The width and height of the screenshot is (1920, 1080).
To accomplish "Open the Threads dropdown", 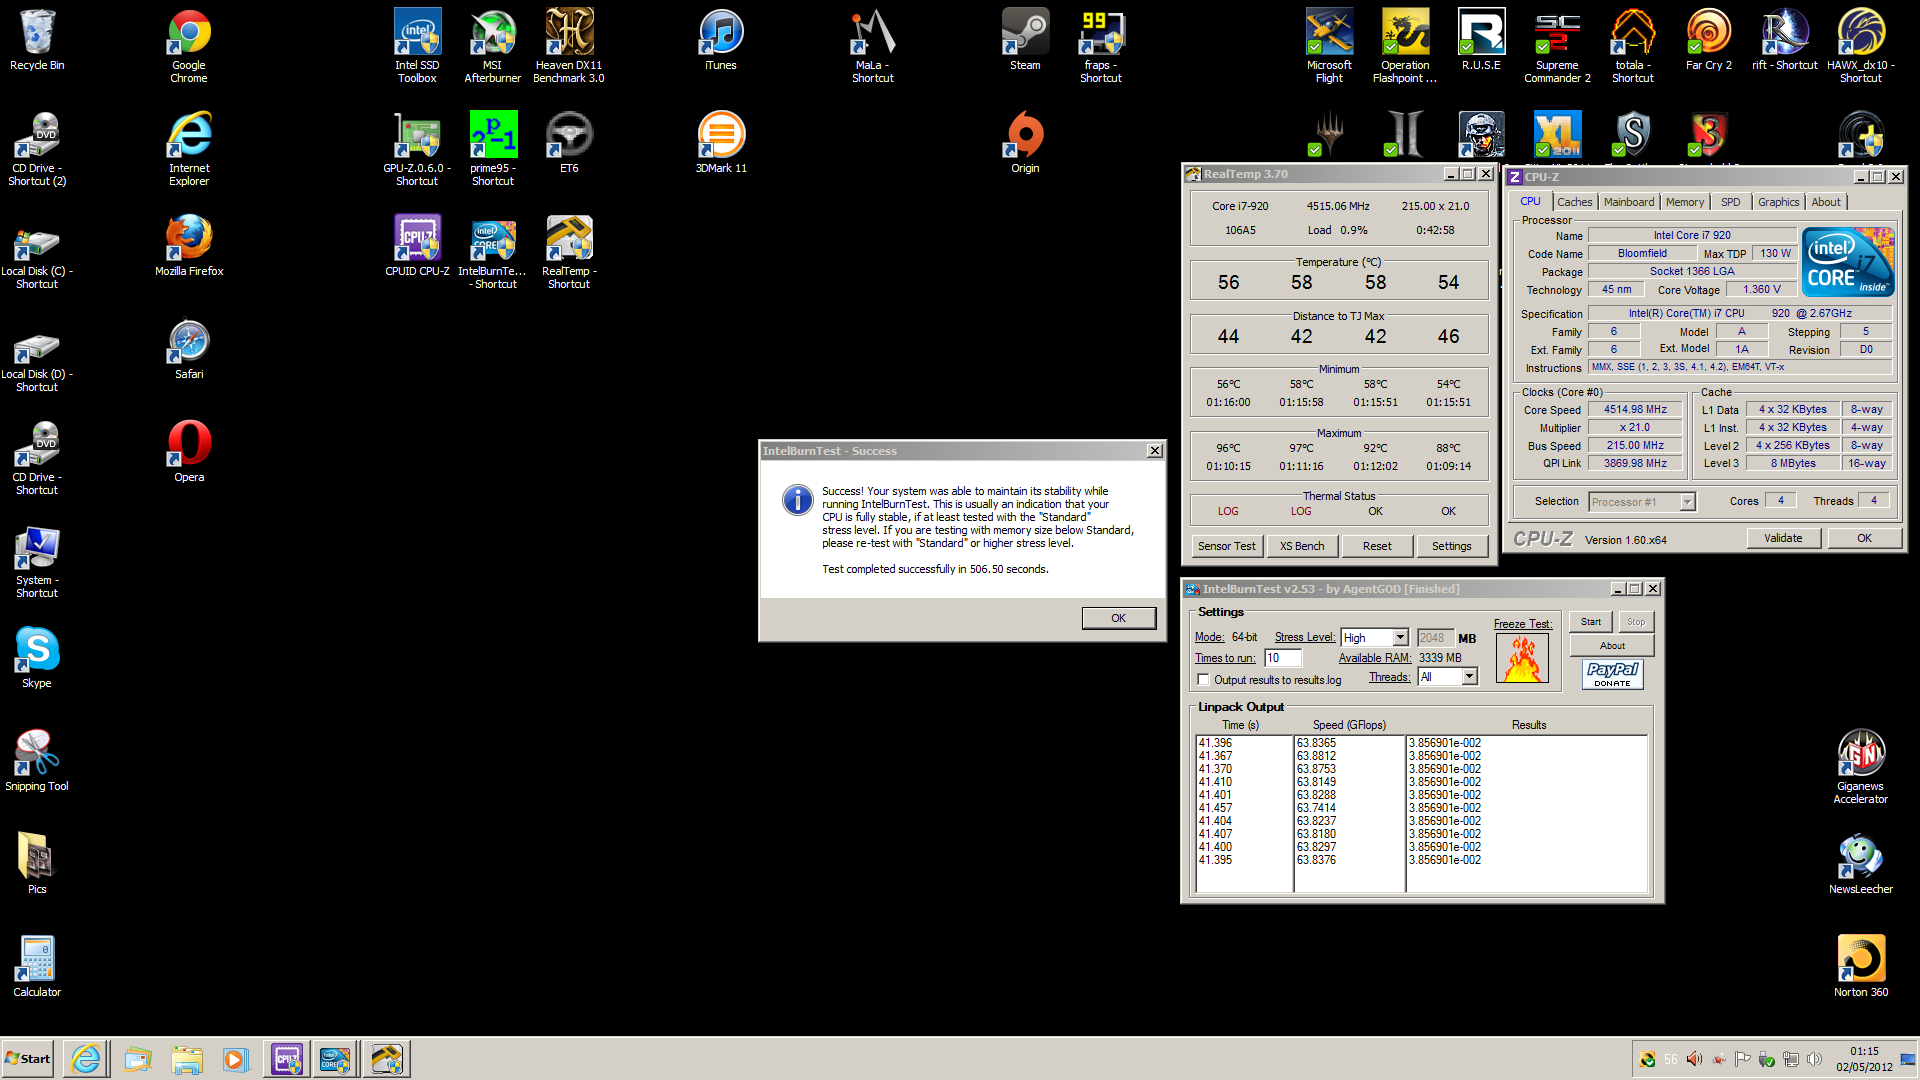I will (x=1469, y=677).
